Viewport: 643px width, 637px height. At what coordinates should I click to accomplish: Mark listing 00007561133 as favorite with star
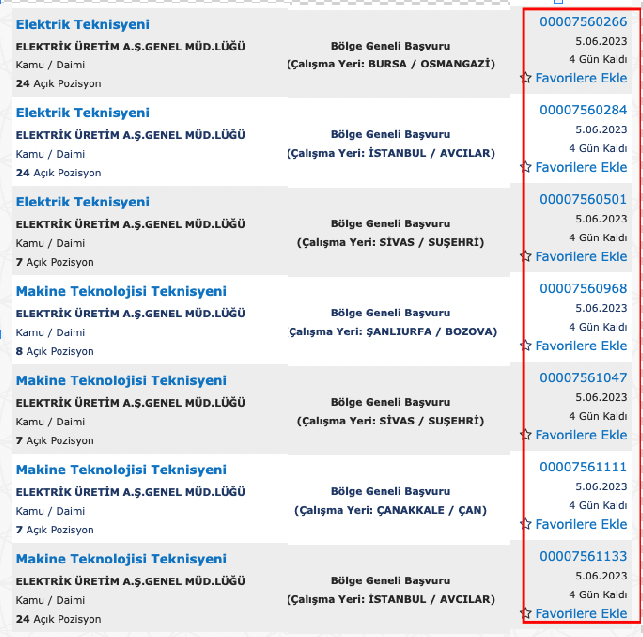click(526, 613)
